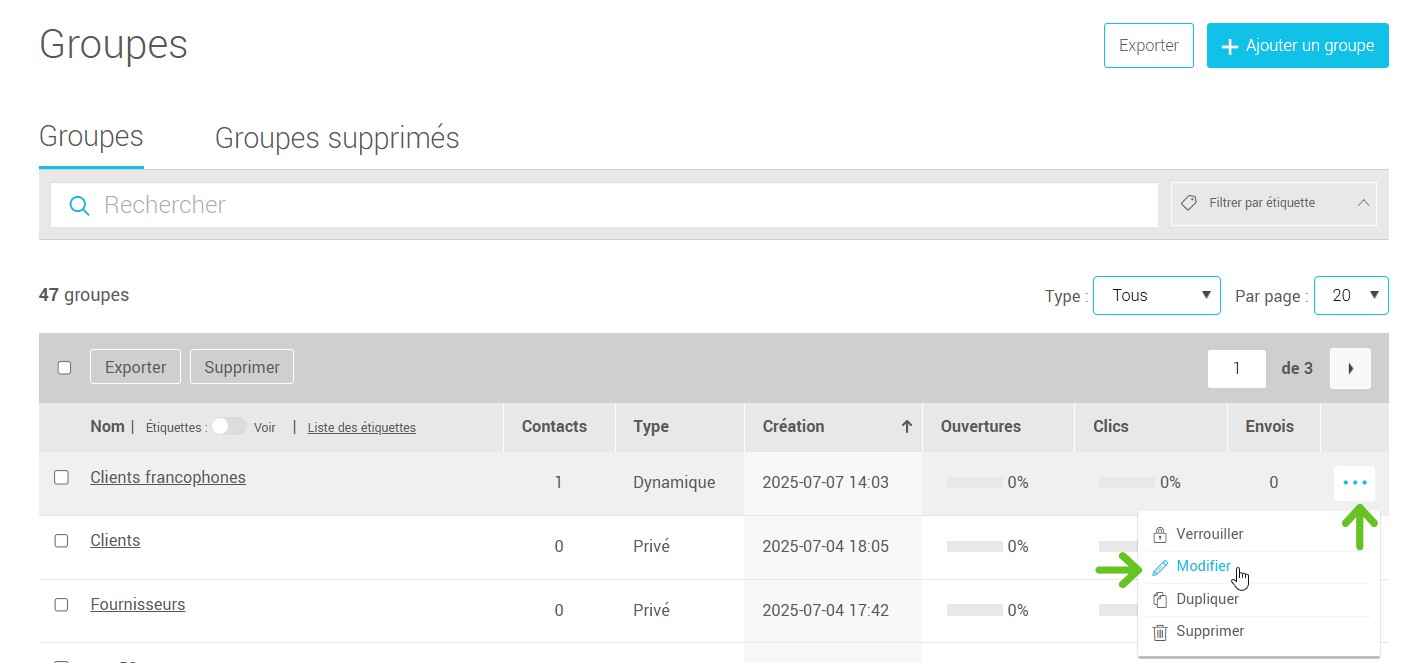Click the copy icon beside Dupliquer

pos(1160,600)
